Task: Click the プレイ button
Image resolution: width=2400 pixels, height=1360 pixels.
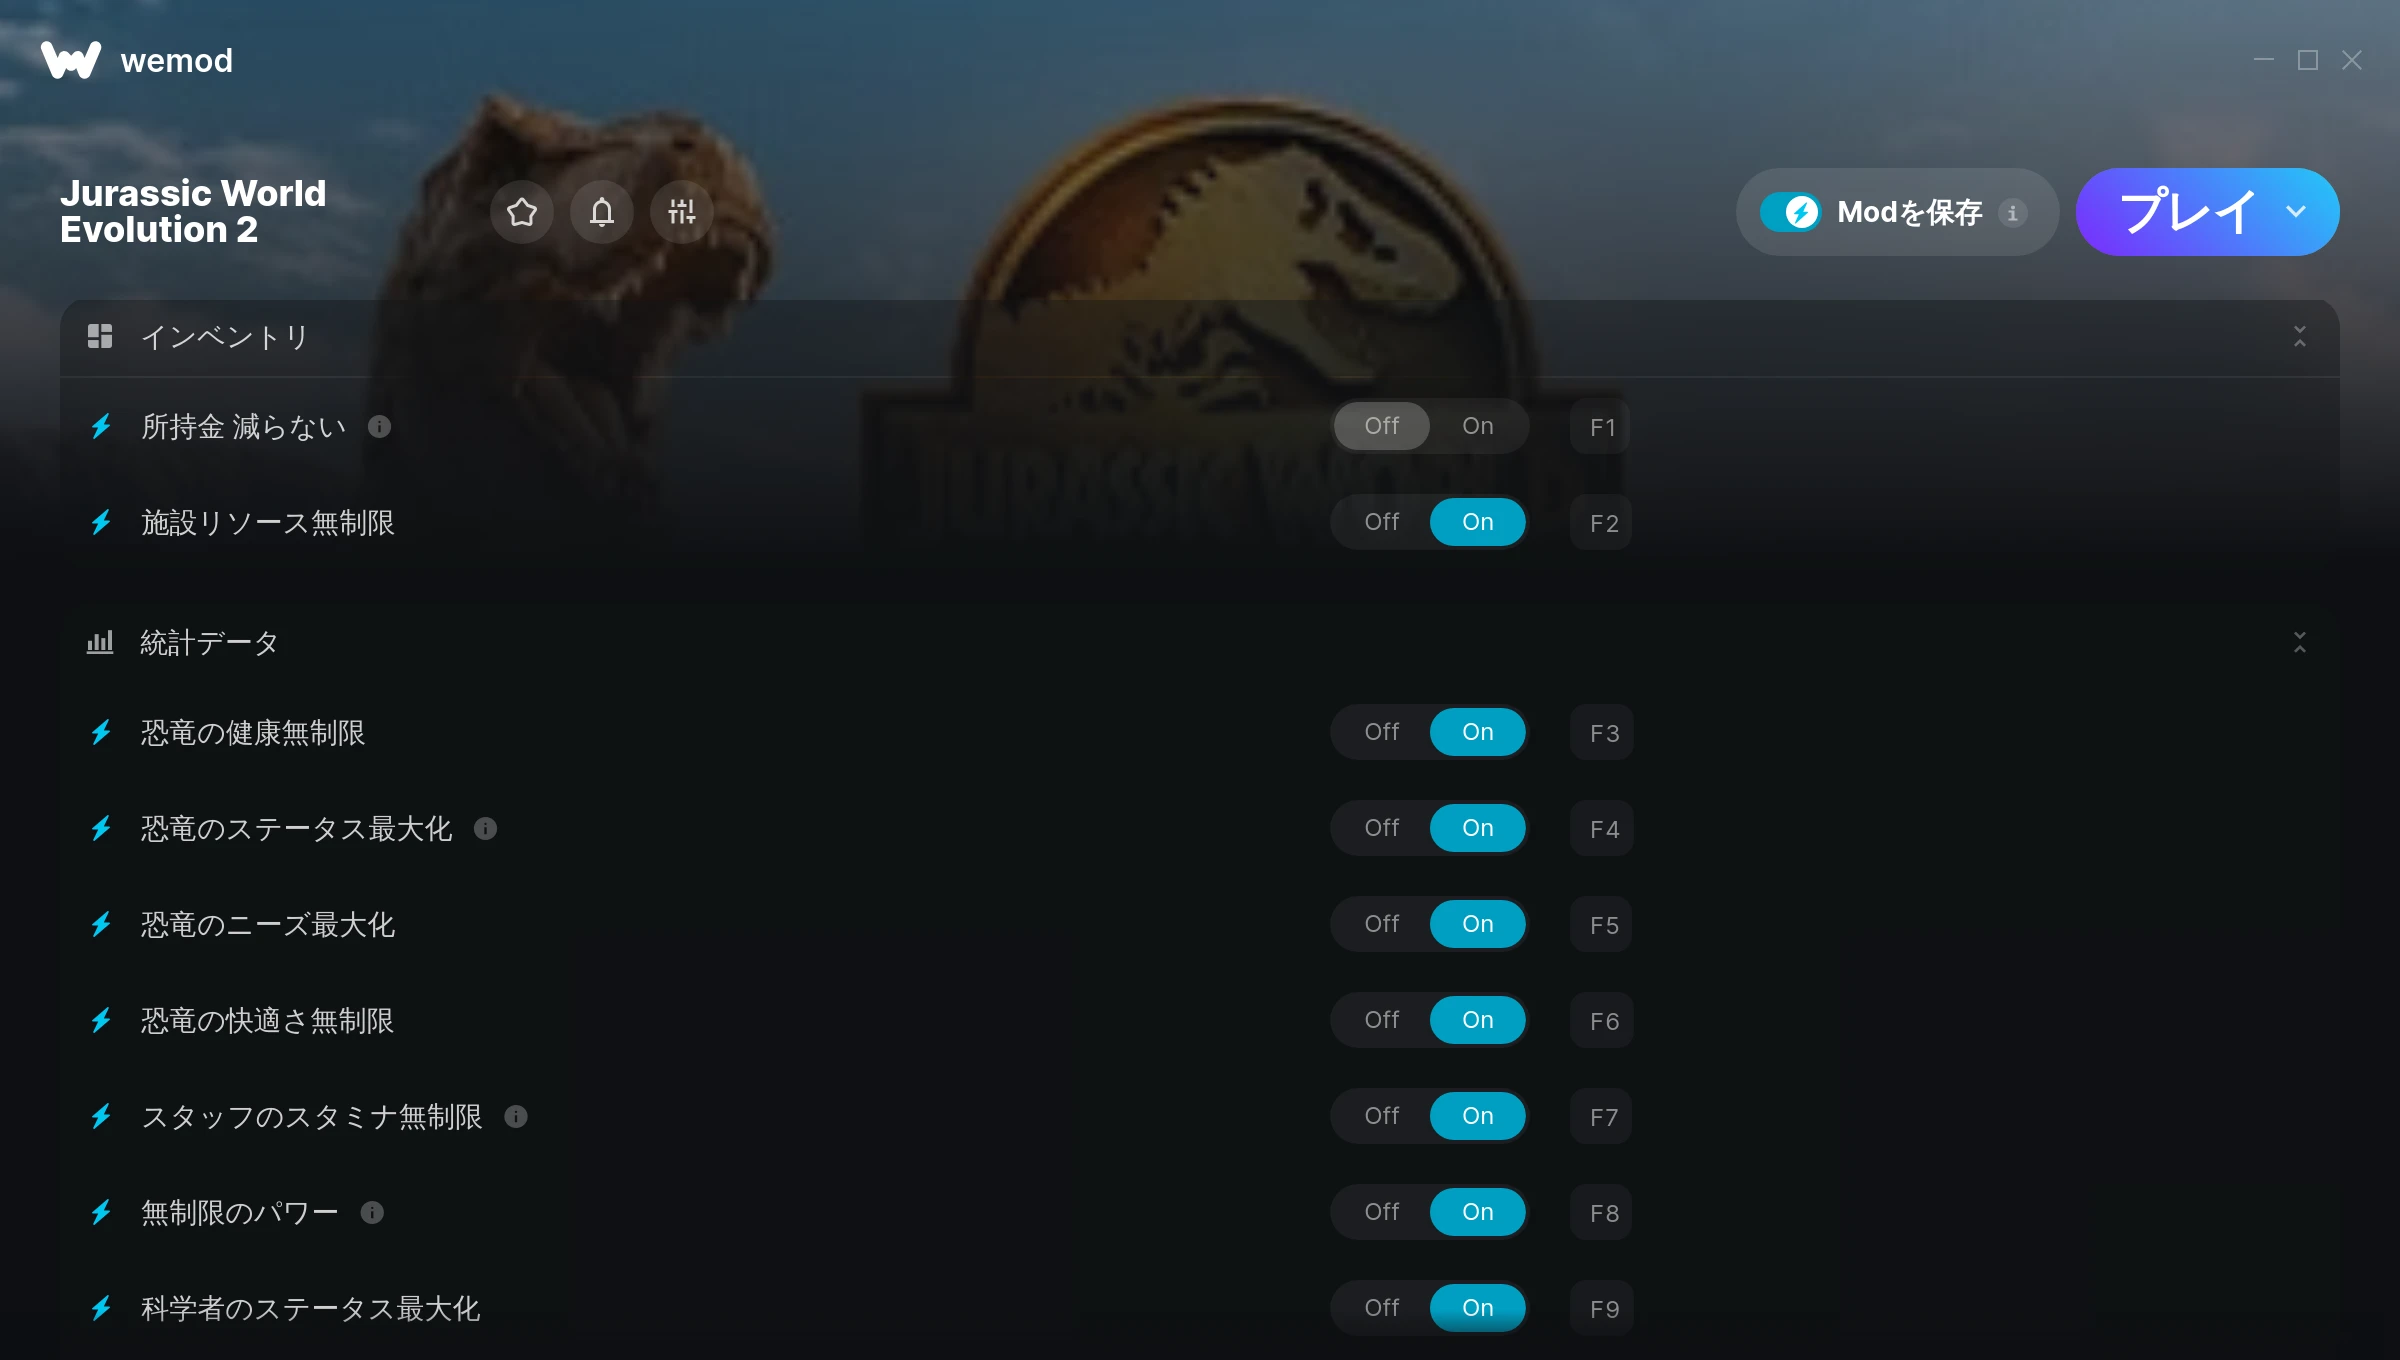Action: pos(2187,212)
